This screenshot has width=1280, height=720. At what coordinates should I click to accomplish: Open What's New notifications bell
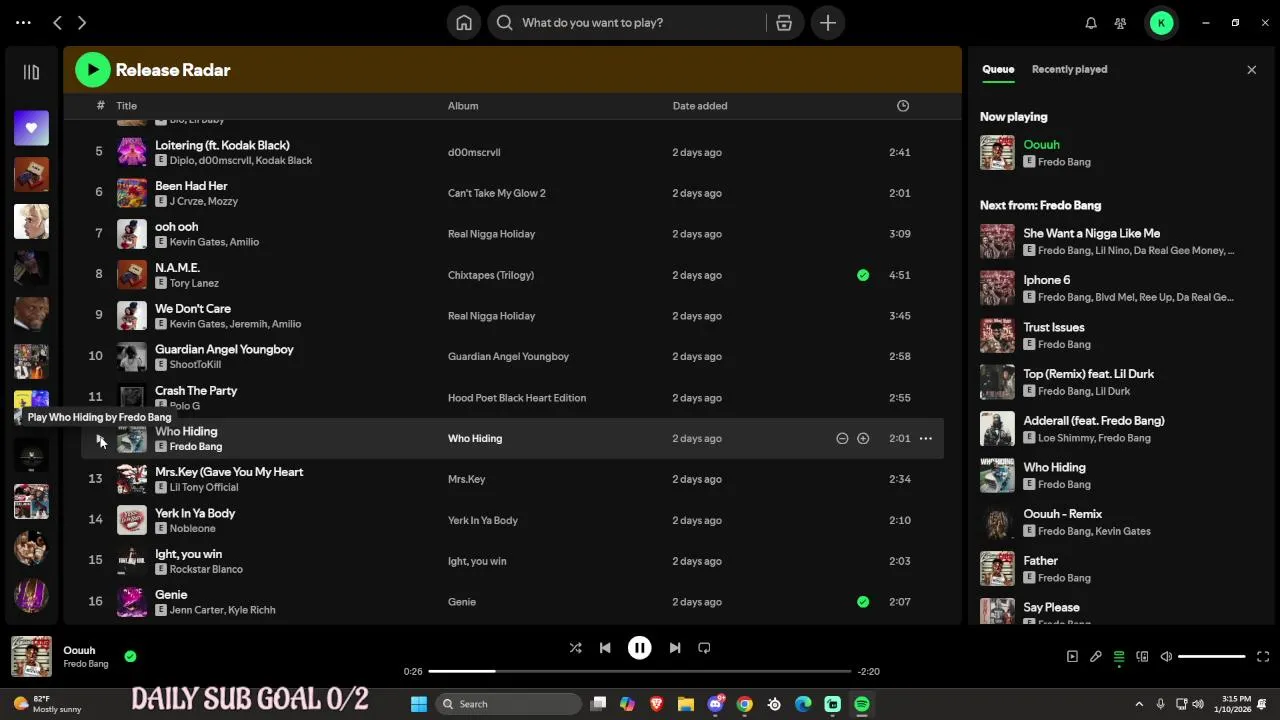coord(1091,22)
